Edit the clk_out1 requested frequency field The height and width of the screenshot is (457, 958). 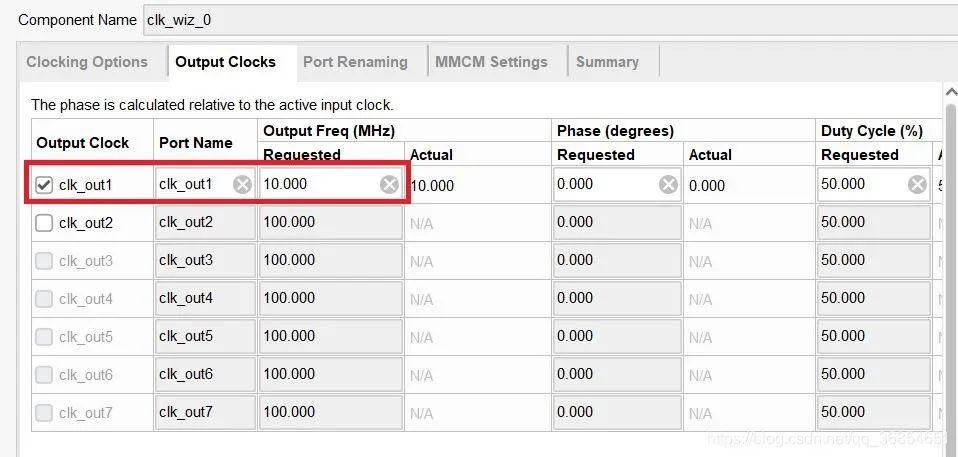315,185
